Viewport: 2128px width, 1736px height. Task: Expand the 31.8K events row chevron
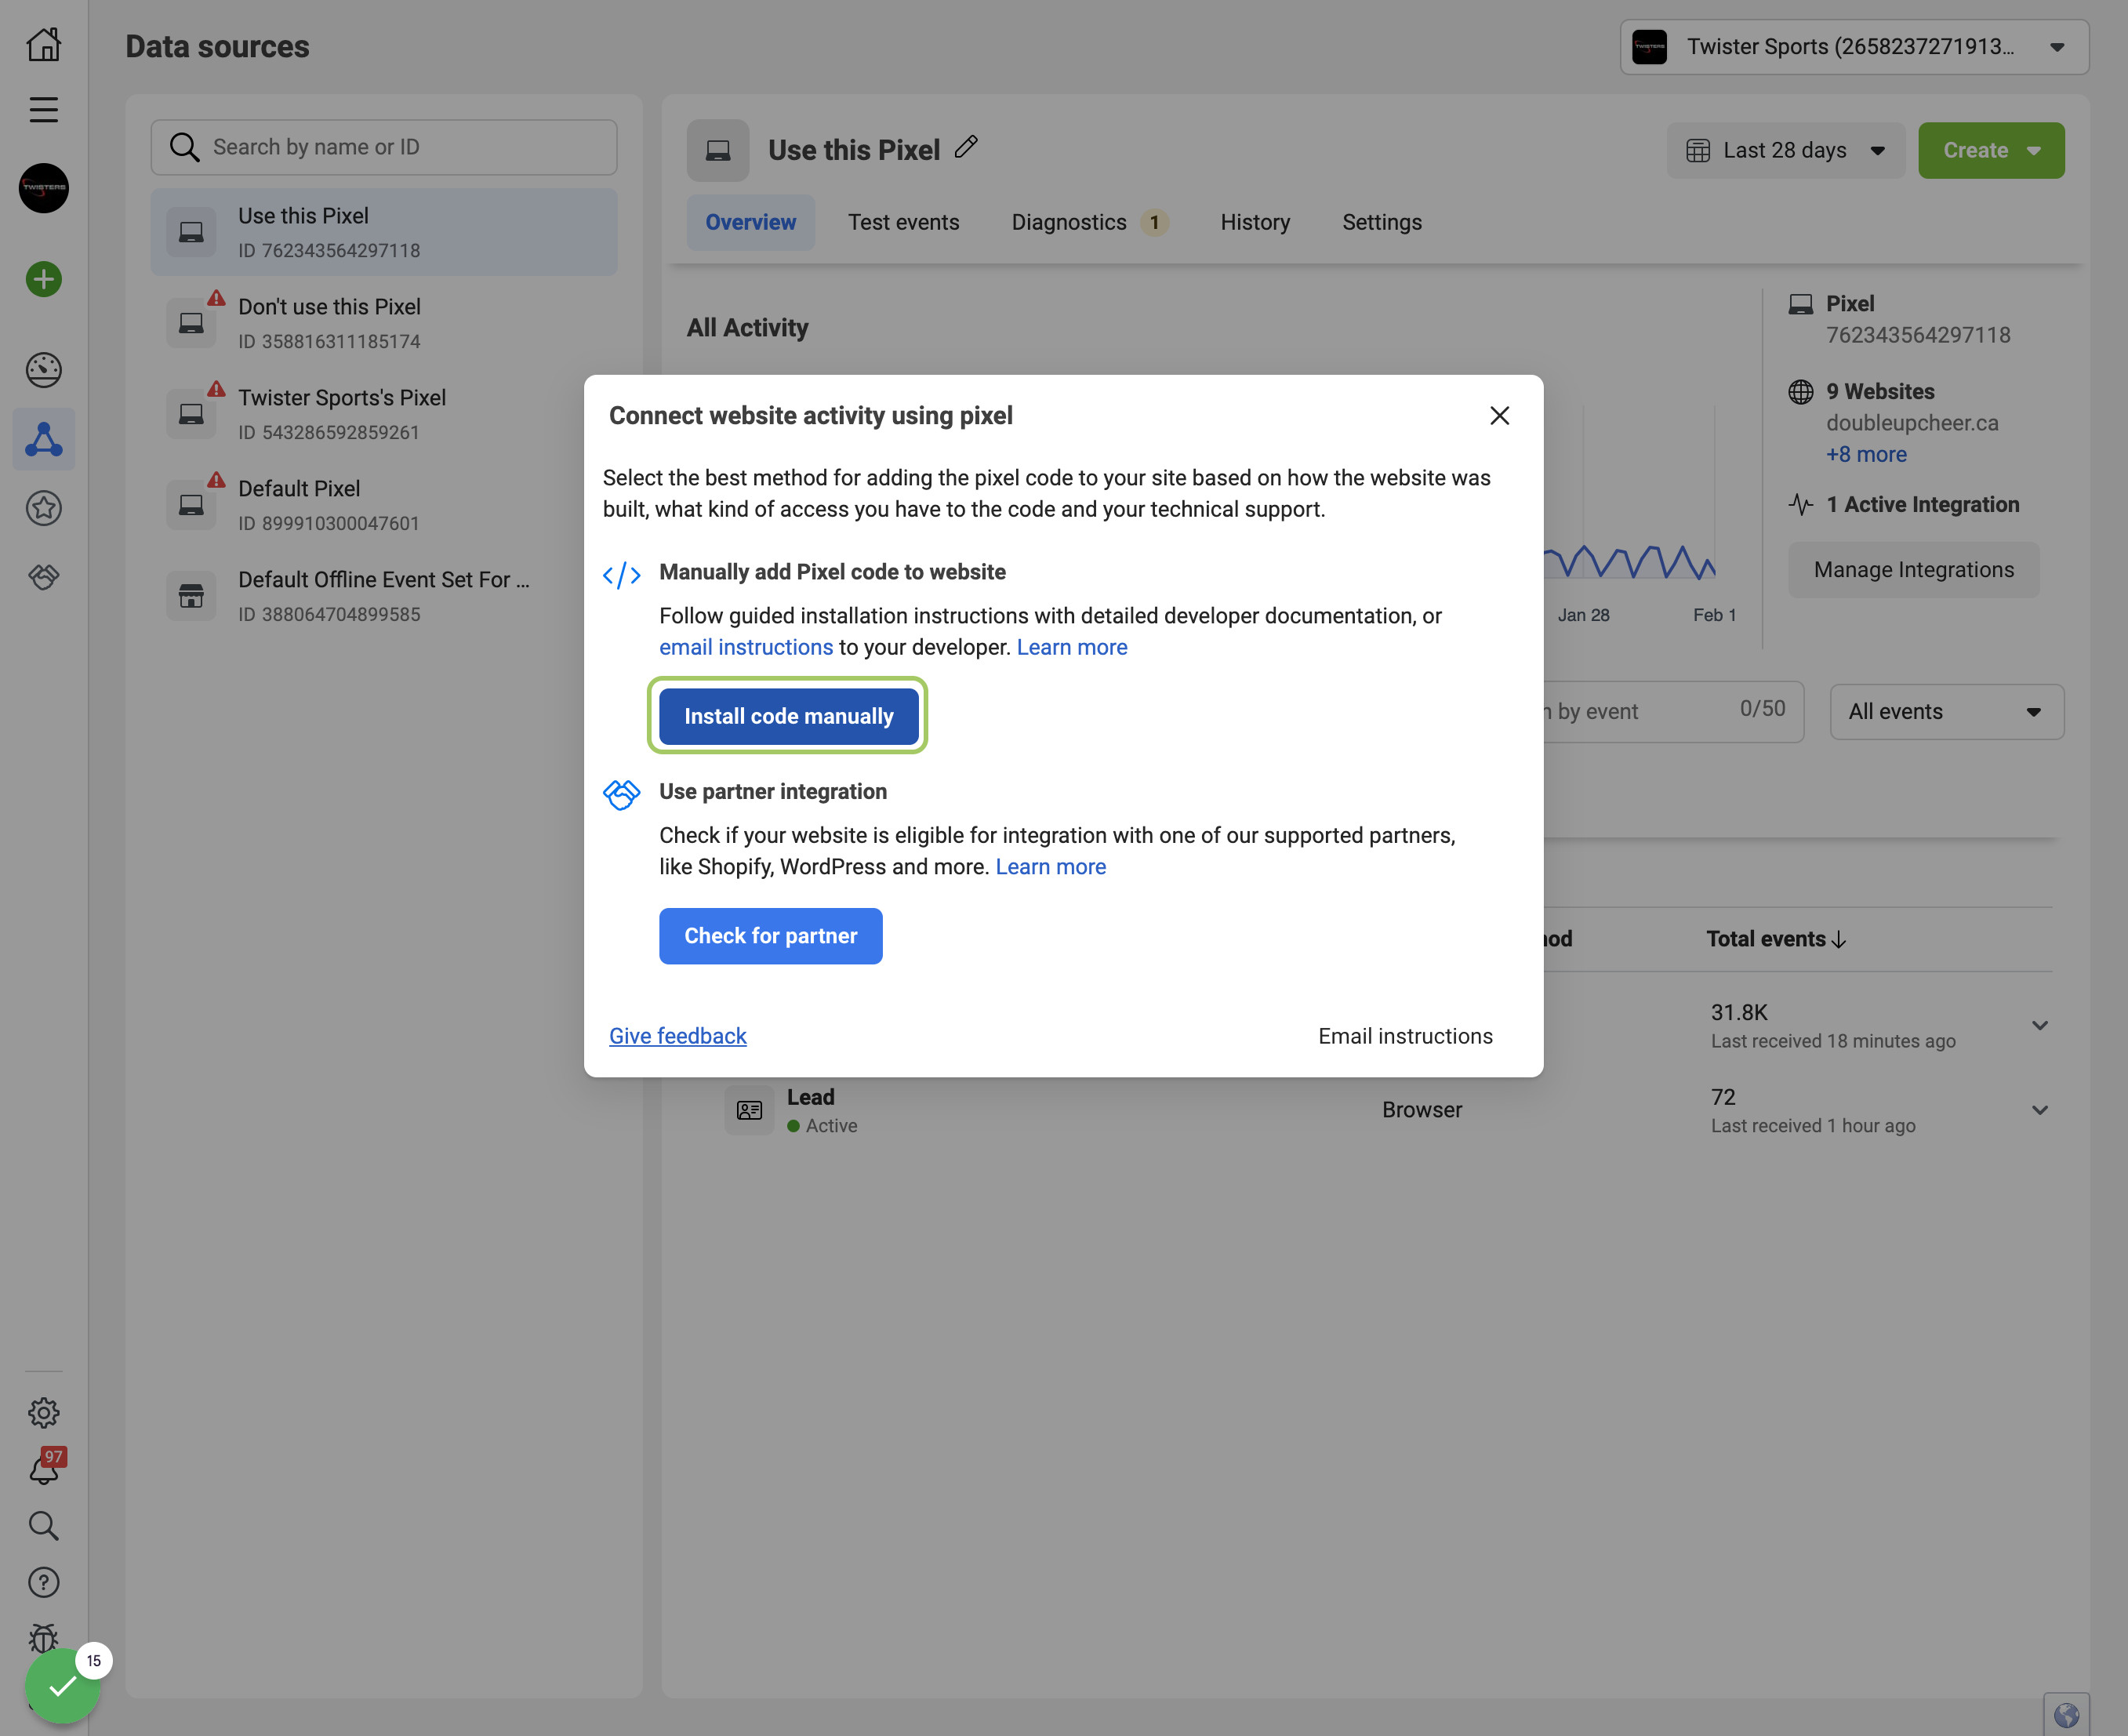(2039, 1025)
